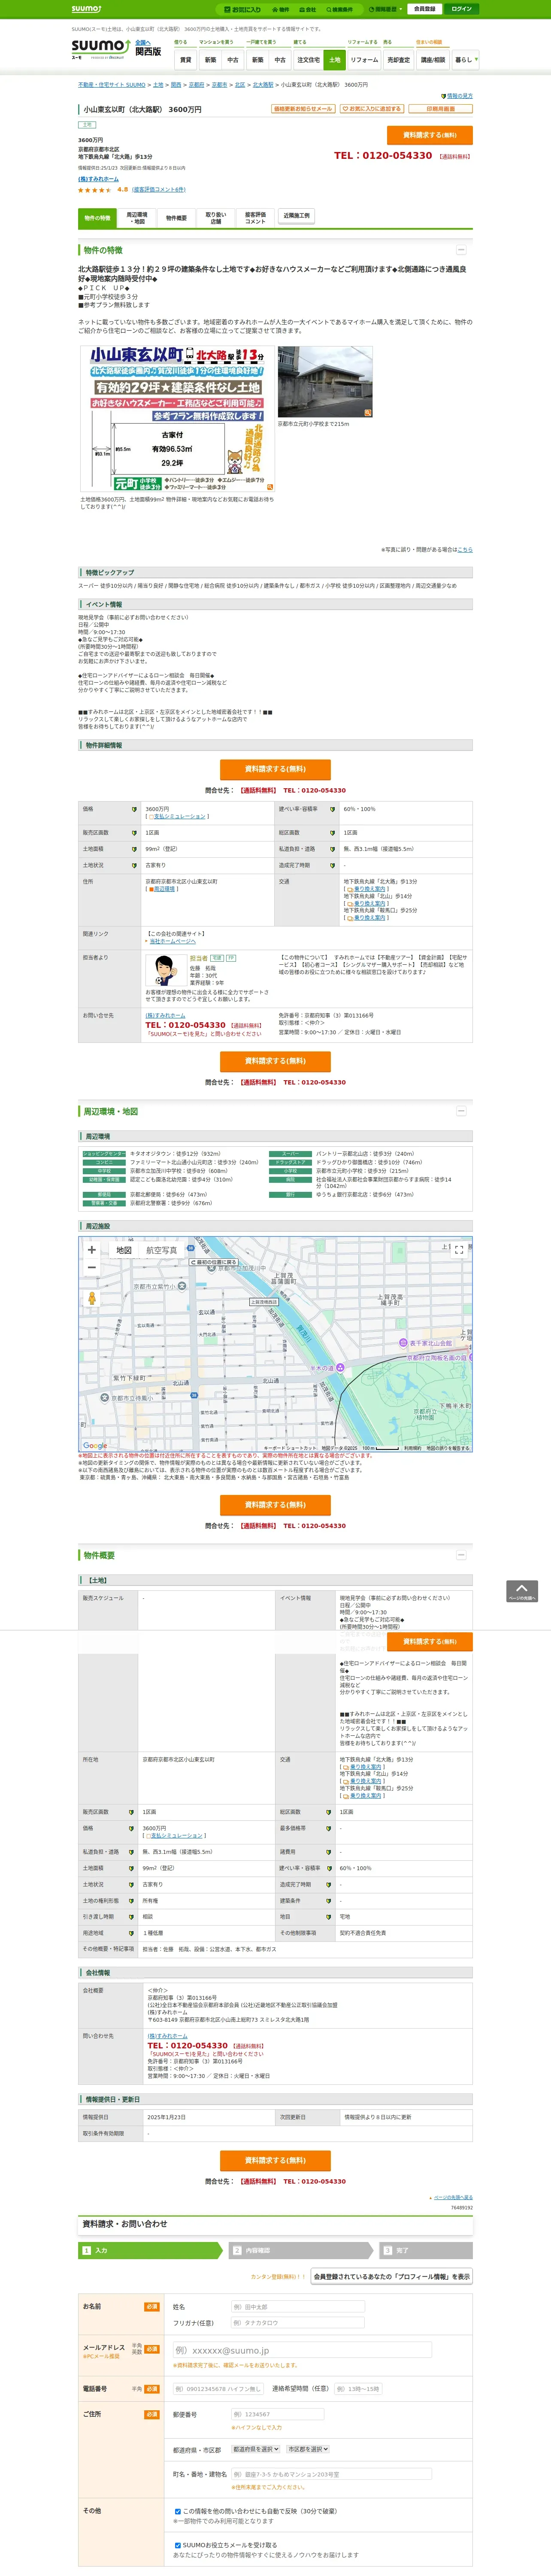Collapse the 物件概要 section
The image size is (551, 2576).
click(x=461, y=1555)
